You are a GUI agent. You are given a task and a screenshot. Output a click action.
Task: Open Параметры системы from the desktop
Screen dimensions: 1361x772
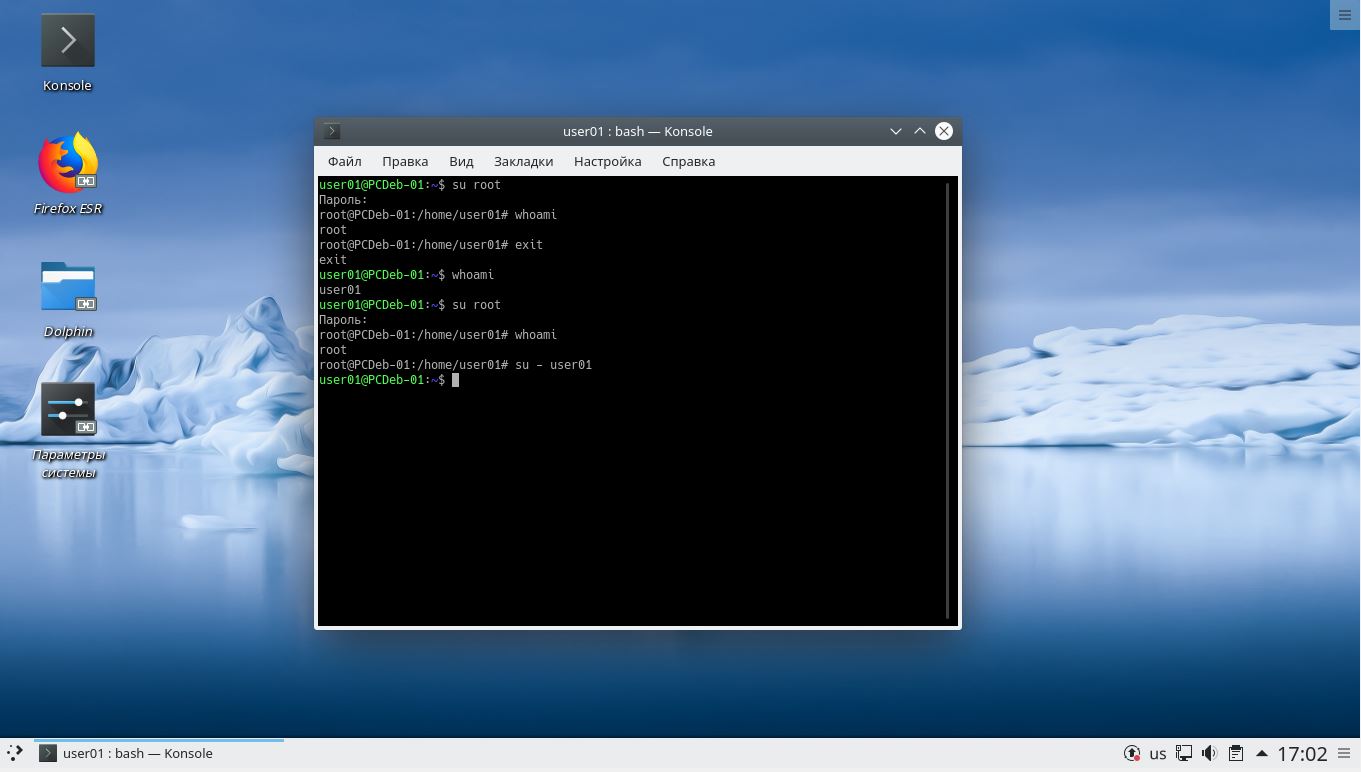[x=68, y=410]
